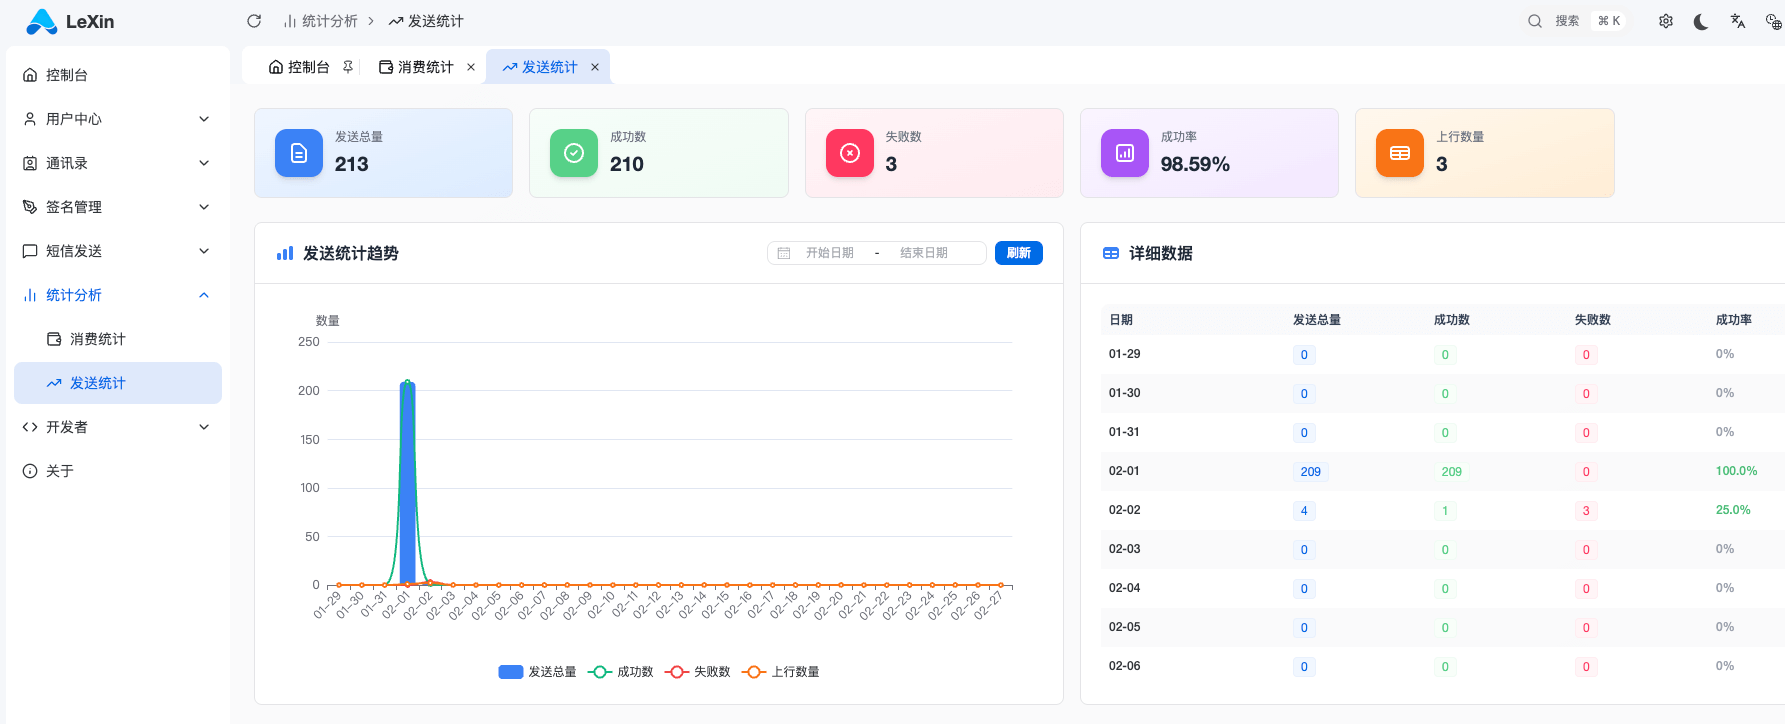Expand the 短信发送 menu chevron
Screen dimensions: 1785x724
click(204, 251)
